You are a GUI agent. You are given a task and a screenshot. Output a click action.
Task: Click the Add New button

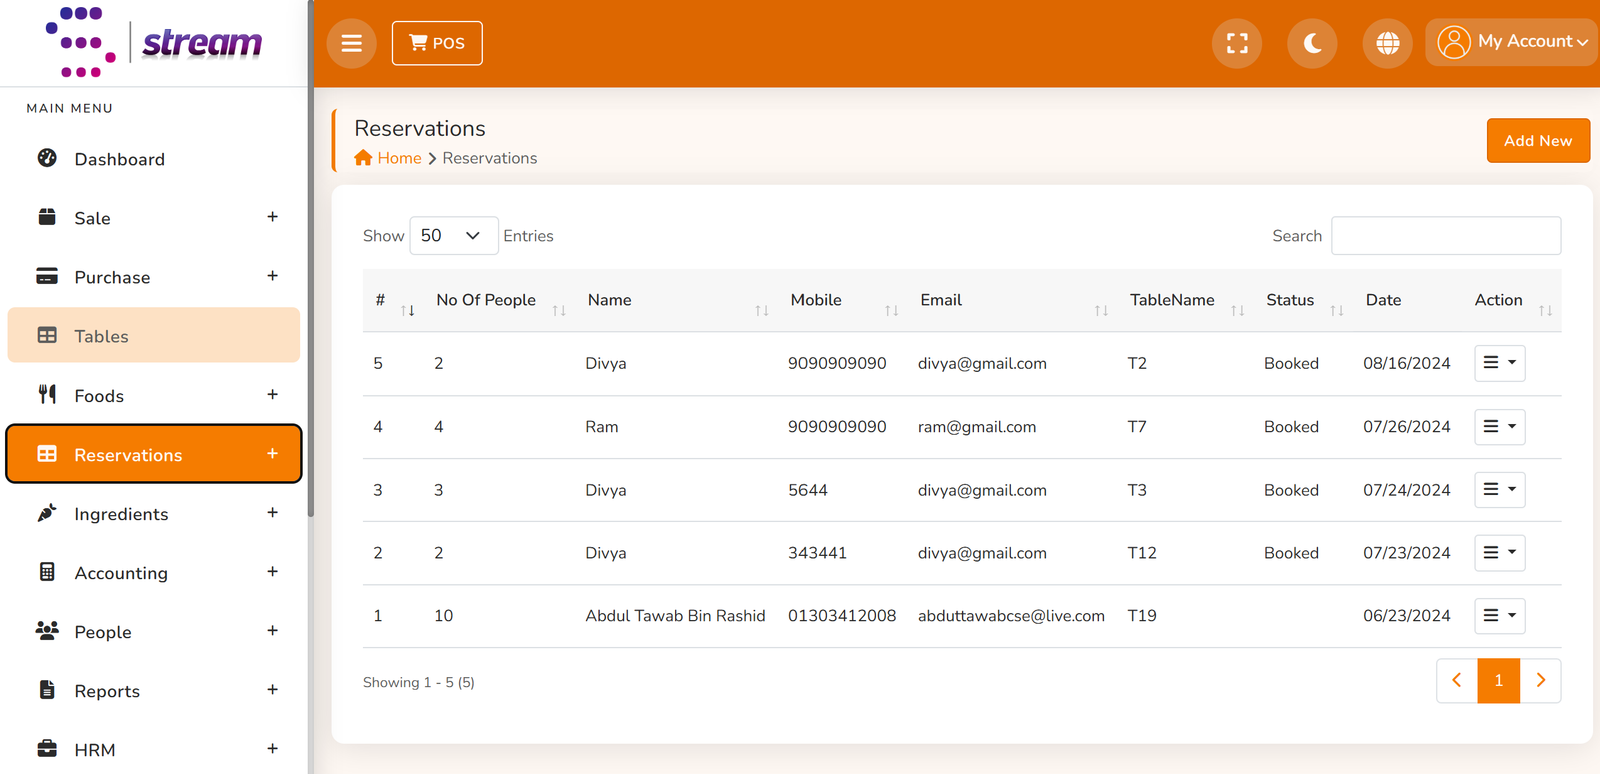(1538, 140)
